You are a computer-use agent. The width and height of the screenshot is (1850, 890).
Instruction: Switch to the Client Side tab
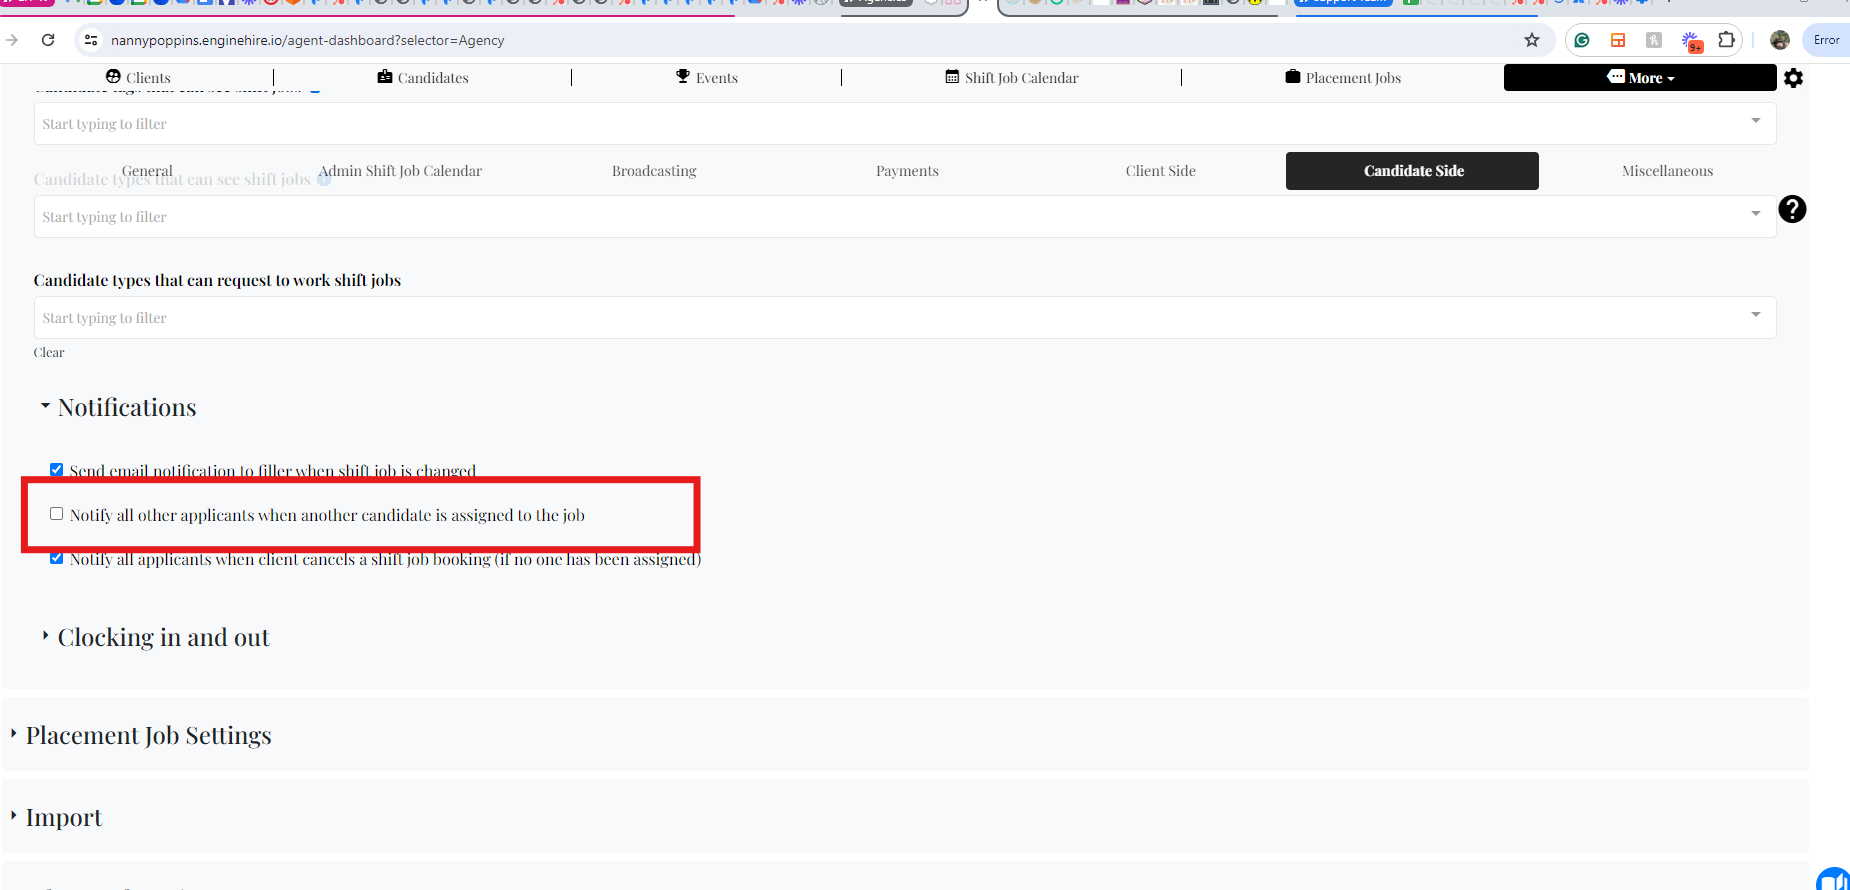tap(1160, 171)
